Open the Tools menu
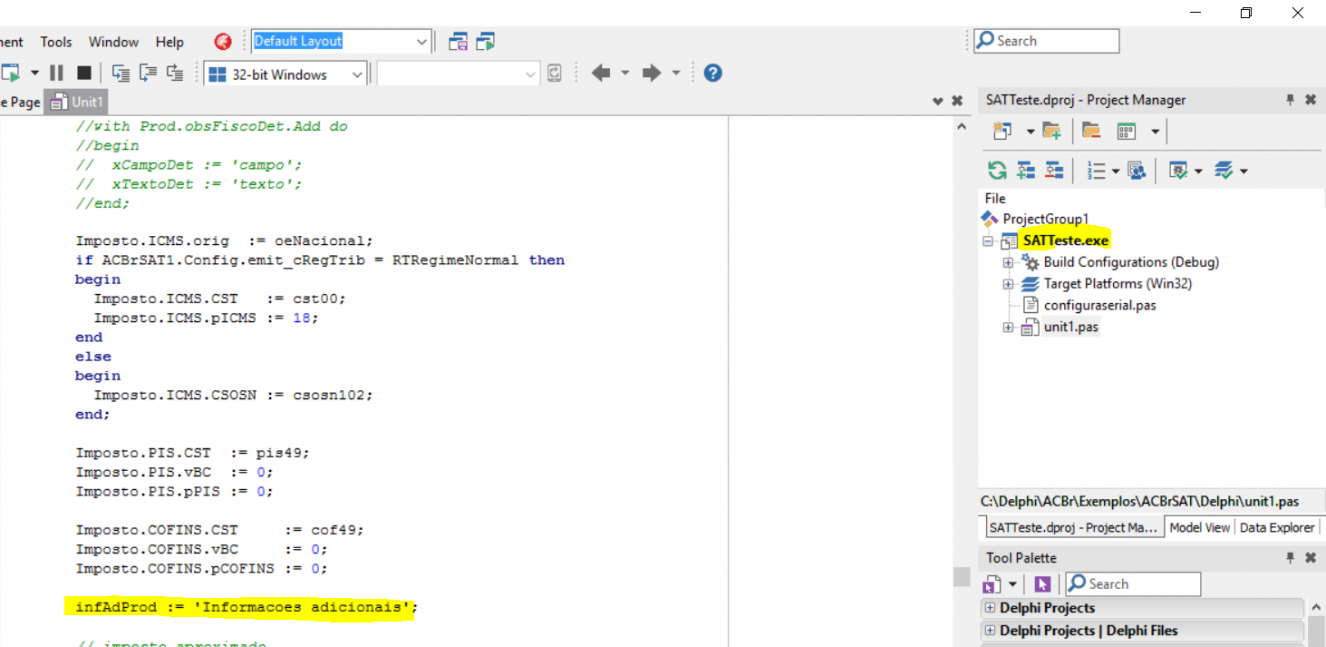The width and height of the screenshot is (1326, 647). pyautogui.click(x=56, y=42)
